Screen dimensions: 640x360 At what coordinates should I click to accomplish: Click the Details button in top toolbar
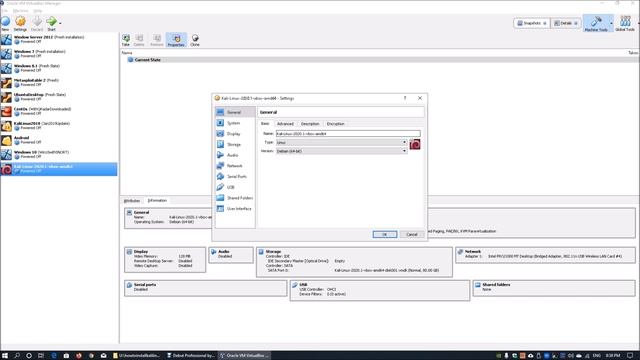tap(566, 23)
